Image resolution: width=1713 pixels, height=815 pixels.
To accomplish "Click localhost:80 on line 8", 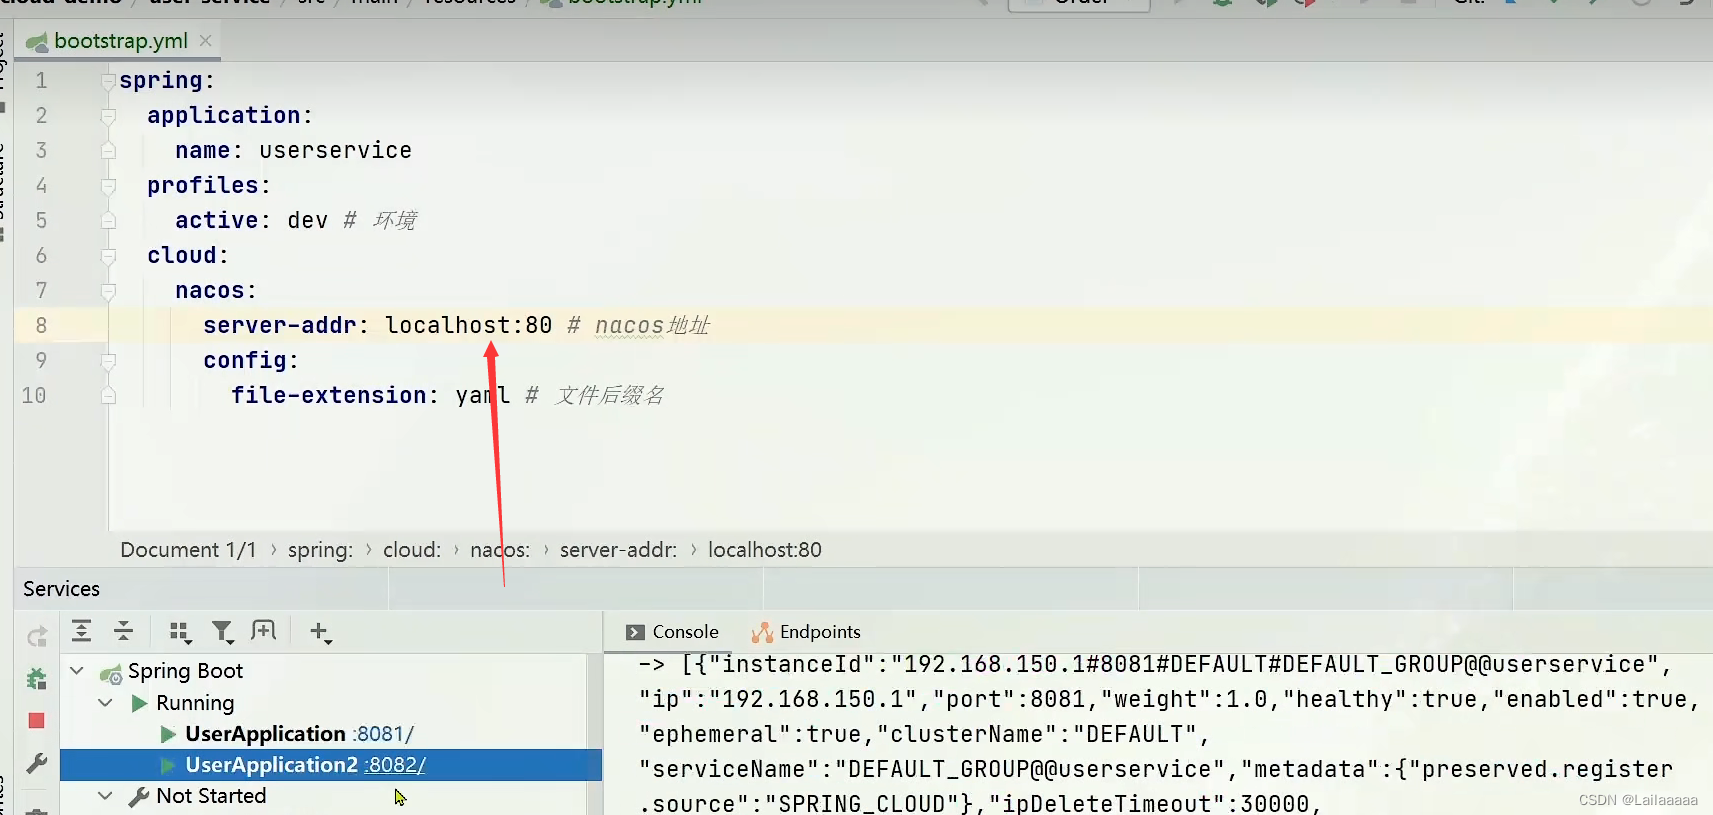I will (469, 326).
